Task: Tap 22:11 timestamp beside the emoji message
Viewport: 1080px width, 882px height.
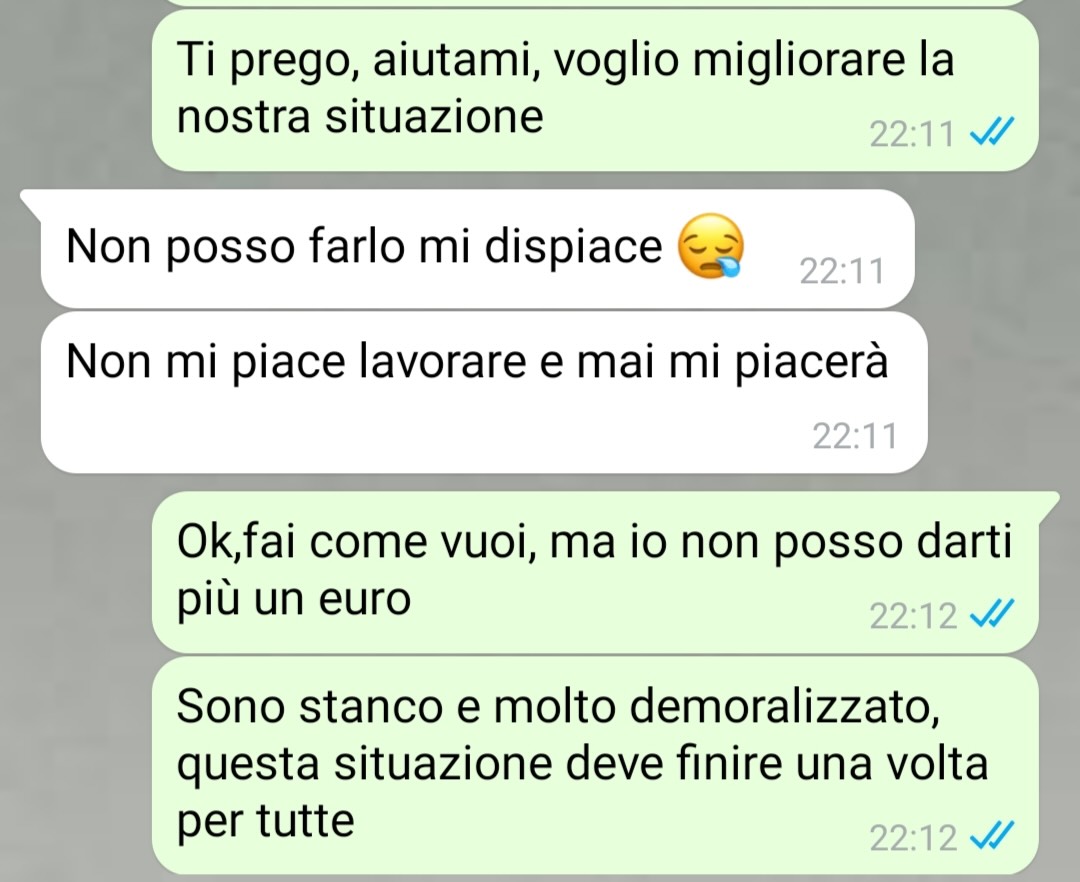Action: coord(842,271)
